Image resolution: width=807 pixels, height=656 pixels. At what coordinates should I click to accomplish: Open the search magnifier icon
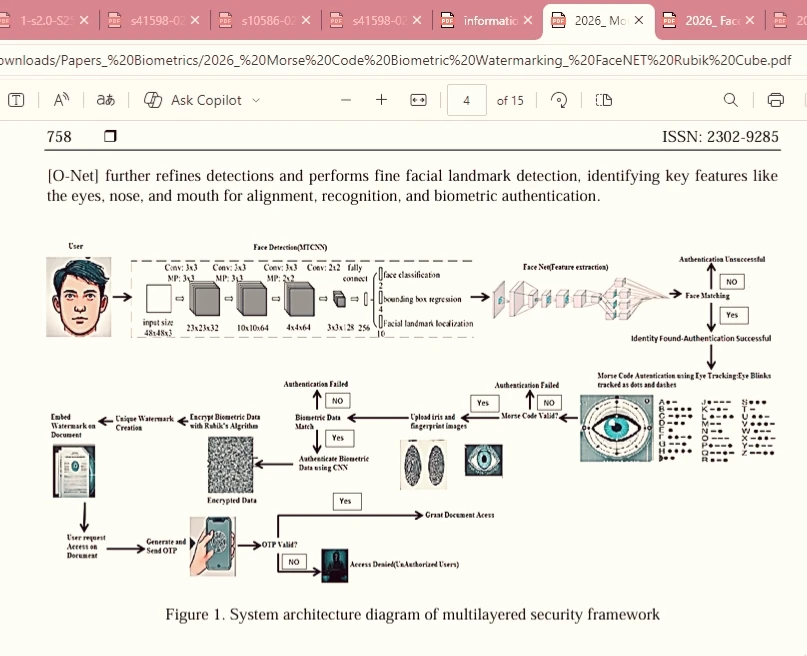point(731,100)
